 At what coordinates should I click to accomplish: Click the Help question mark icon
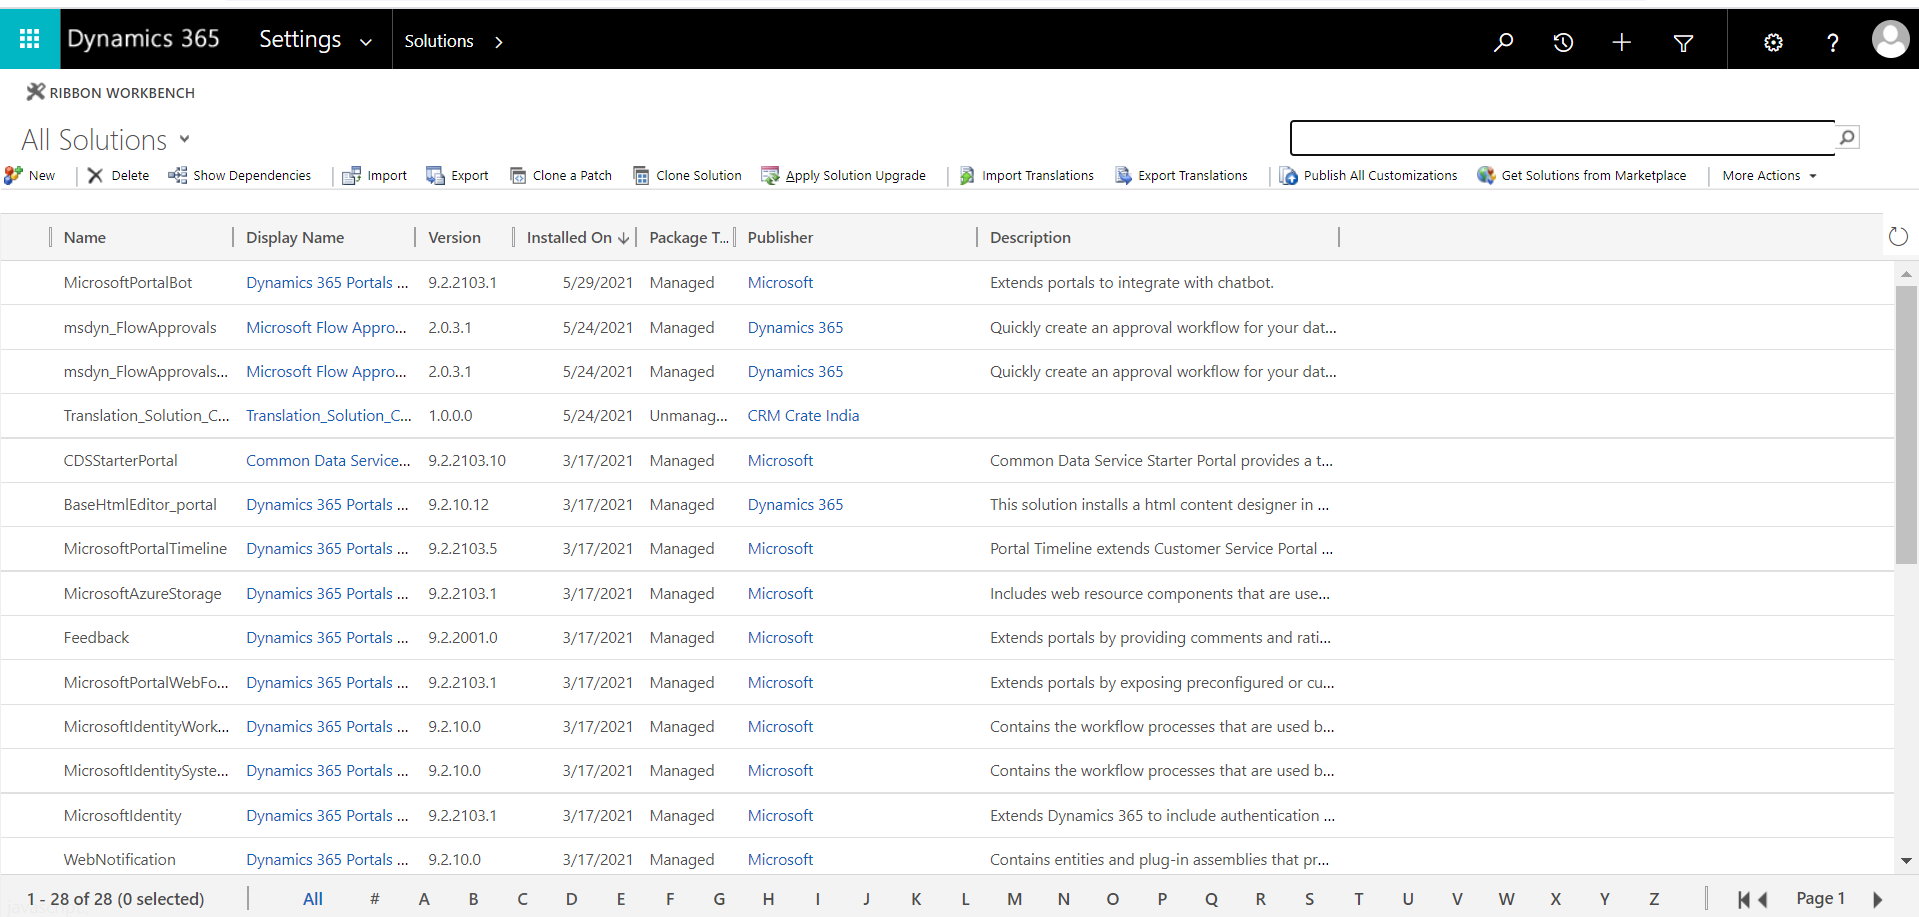(x=1832, y=42)
